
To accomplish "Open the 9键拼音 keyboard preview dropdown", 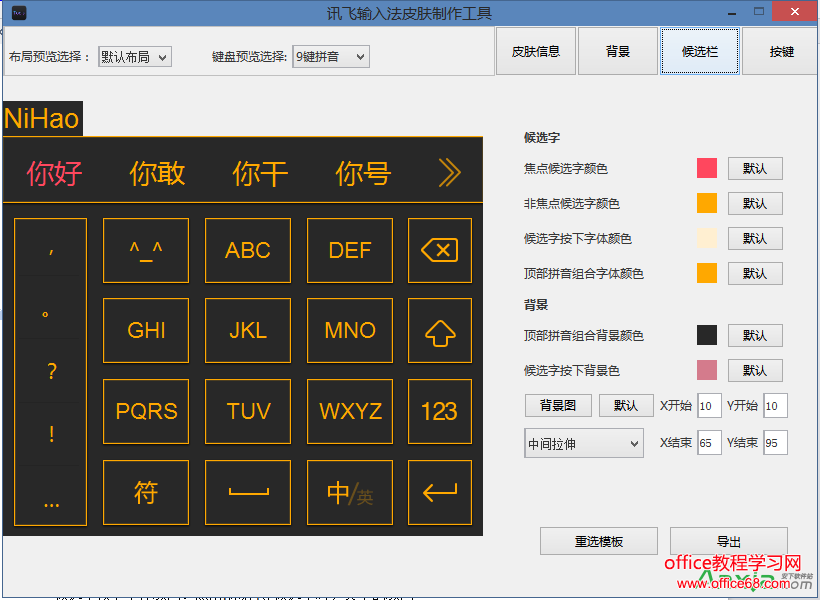I will [330, 57].
